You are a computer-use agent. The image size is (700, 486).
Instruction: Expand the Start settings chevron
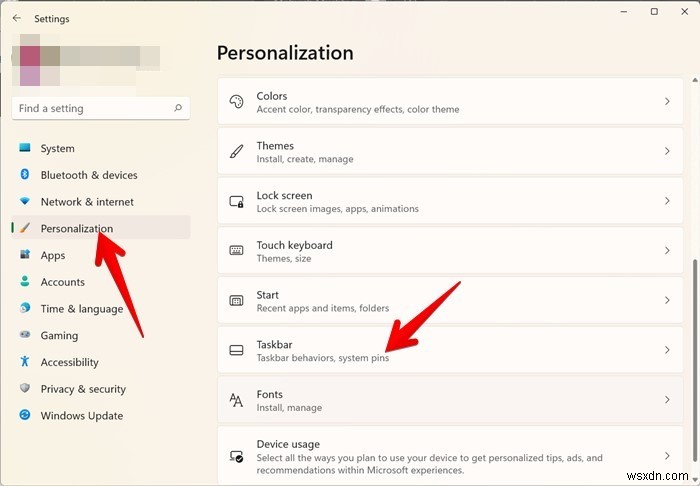pyautogui.click(x=667, y=301)
